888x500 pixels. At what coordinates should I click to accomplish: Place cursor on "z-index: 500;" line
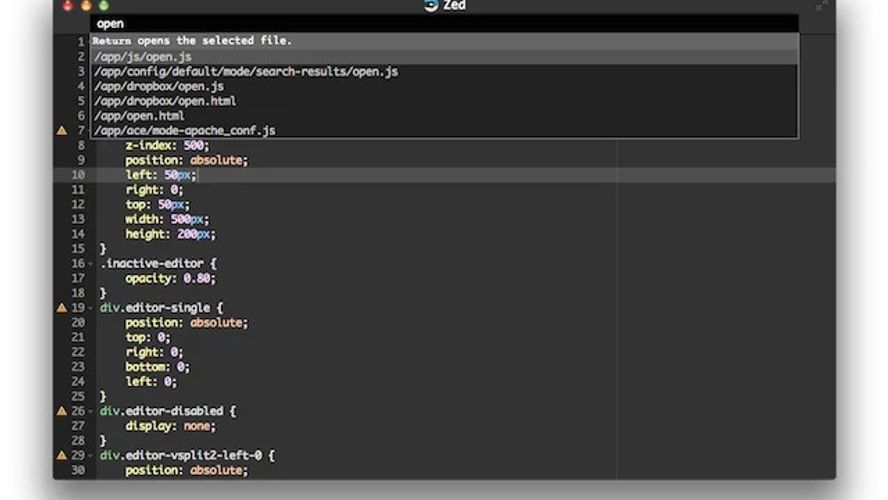(167, 146)
